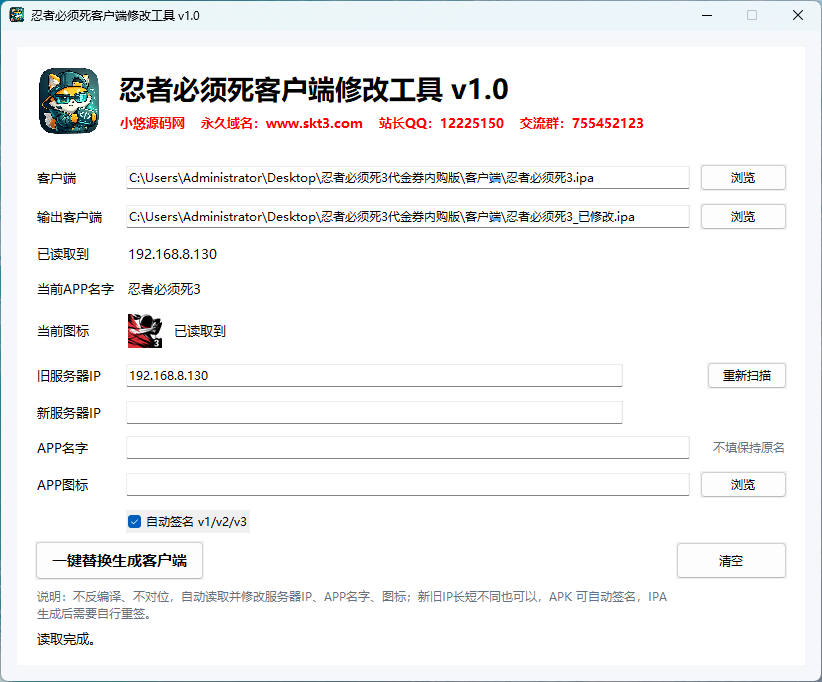Image resolution: width=822 pixels, height=682 pixels.
Task: Click the www.skt3.com domain text
Action: click(x=314, y=123)
